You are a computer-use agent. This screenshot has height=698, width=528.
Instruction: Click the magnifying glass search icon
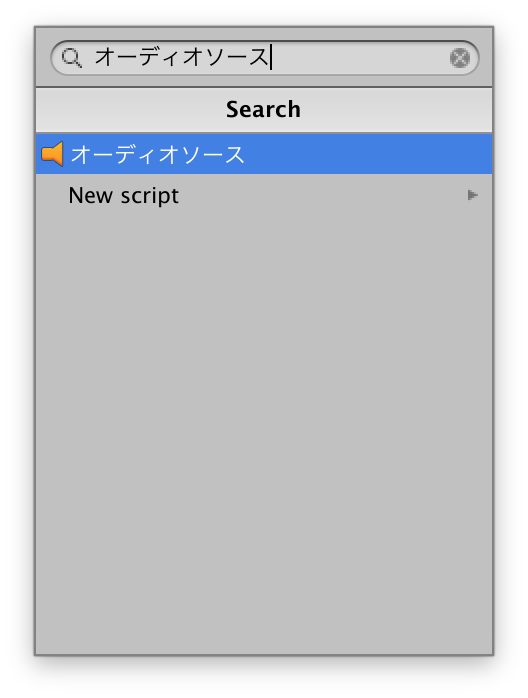[72, 58]
